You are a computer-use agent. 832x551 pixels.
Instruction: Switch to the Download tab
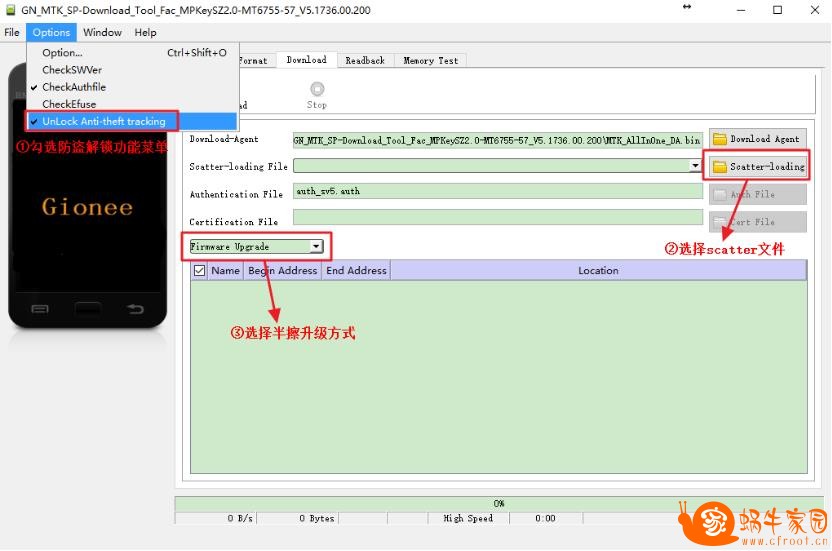click(x=306, y=60)
